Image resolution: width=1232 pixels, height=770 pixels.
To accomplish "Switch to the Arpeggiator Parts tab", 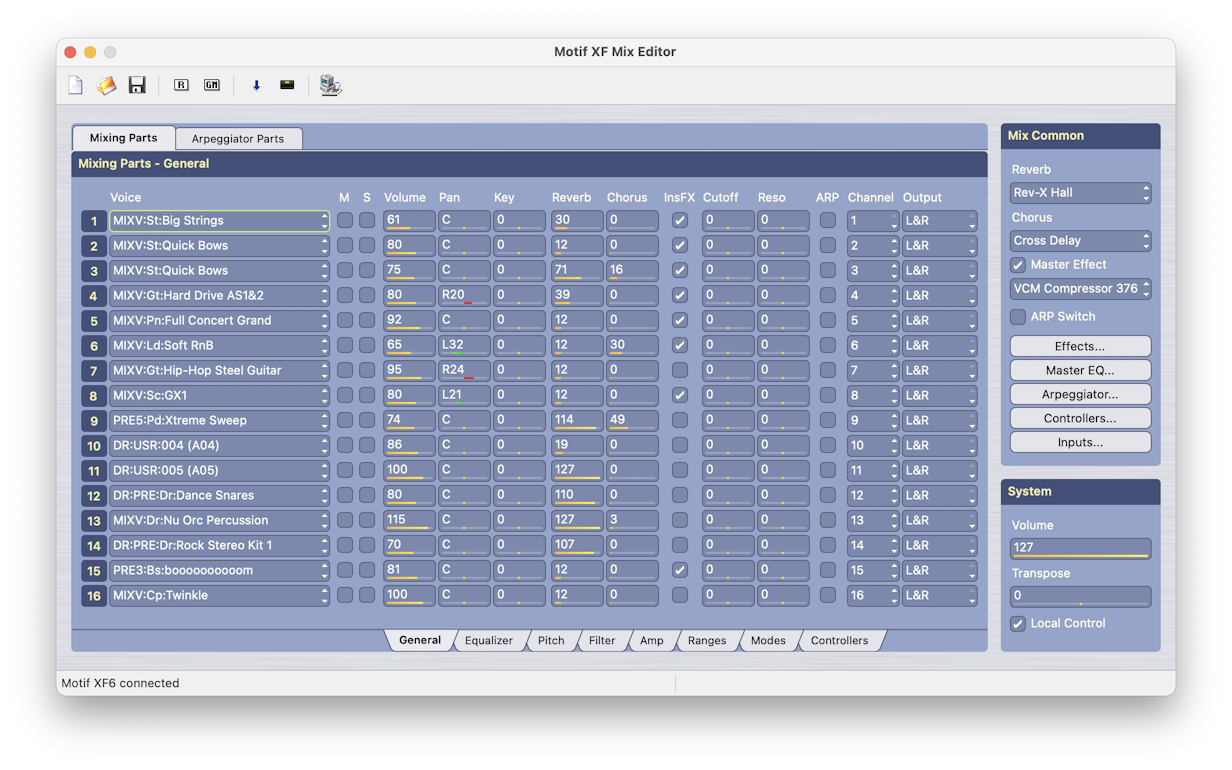I will [x=238, y=139].
